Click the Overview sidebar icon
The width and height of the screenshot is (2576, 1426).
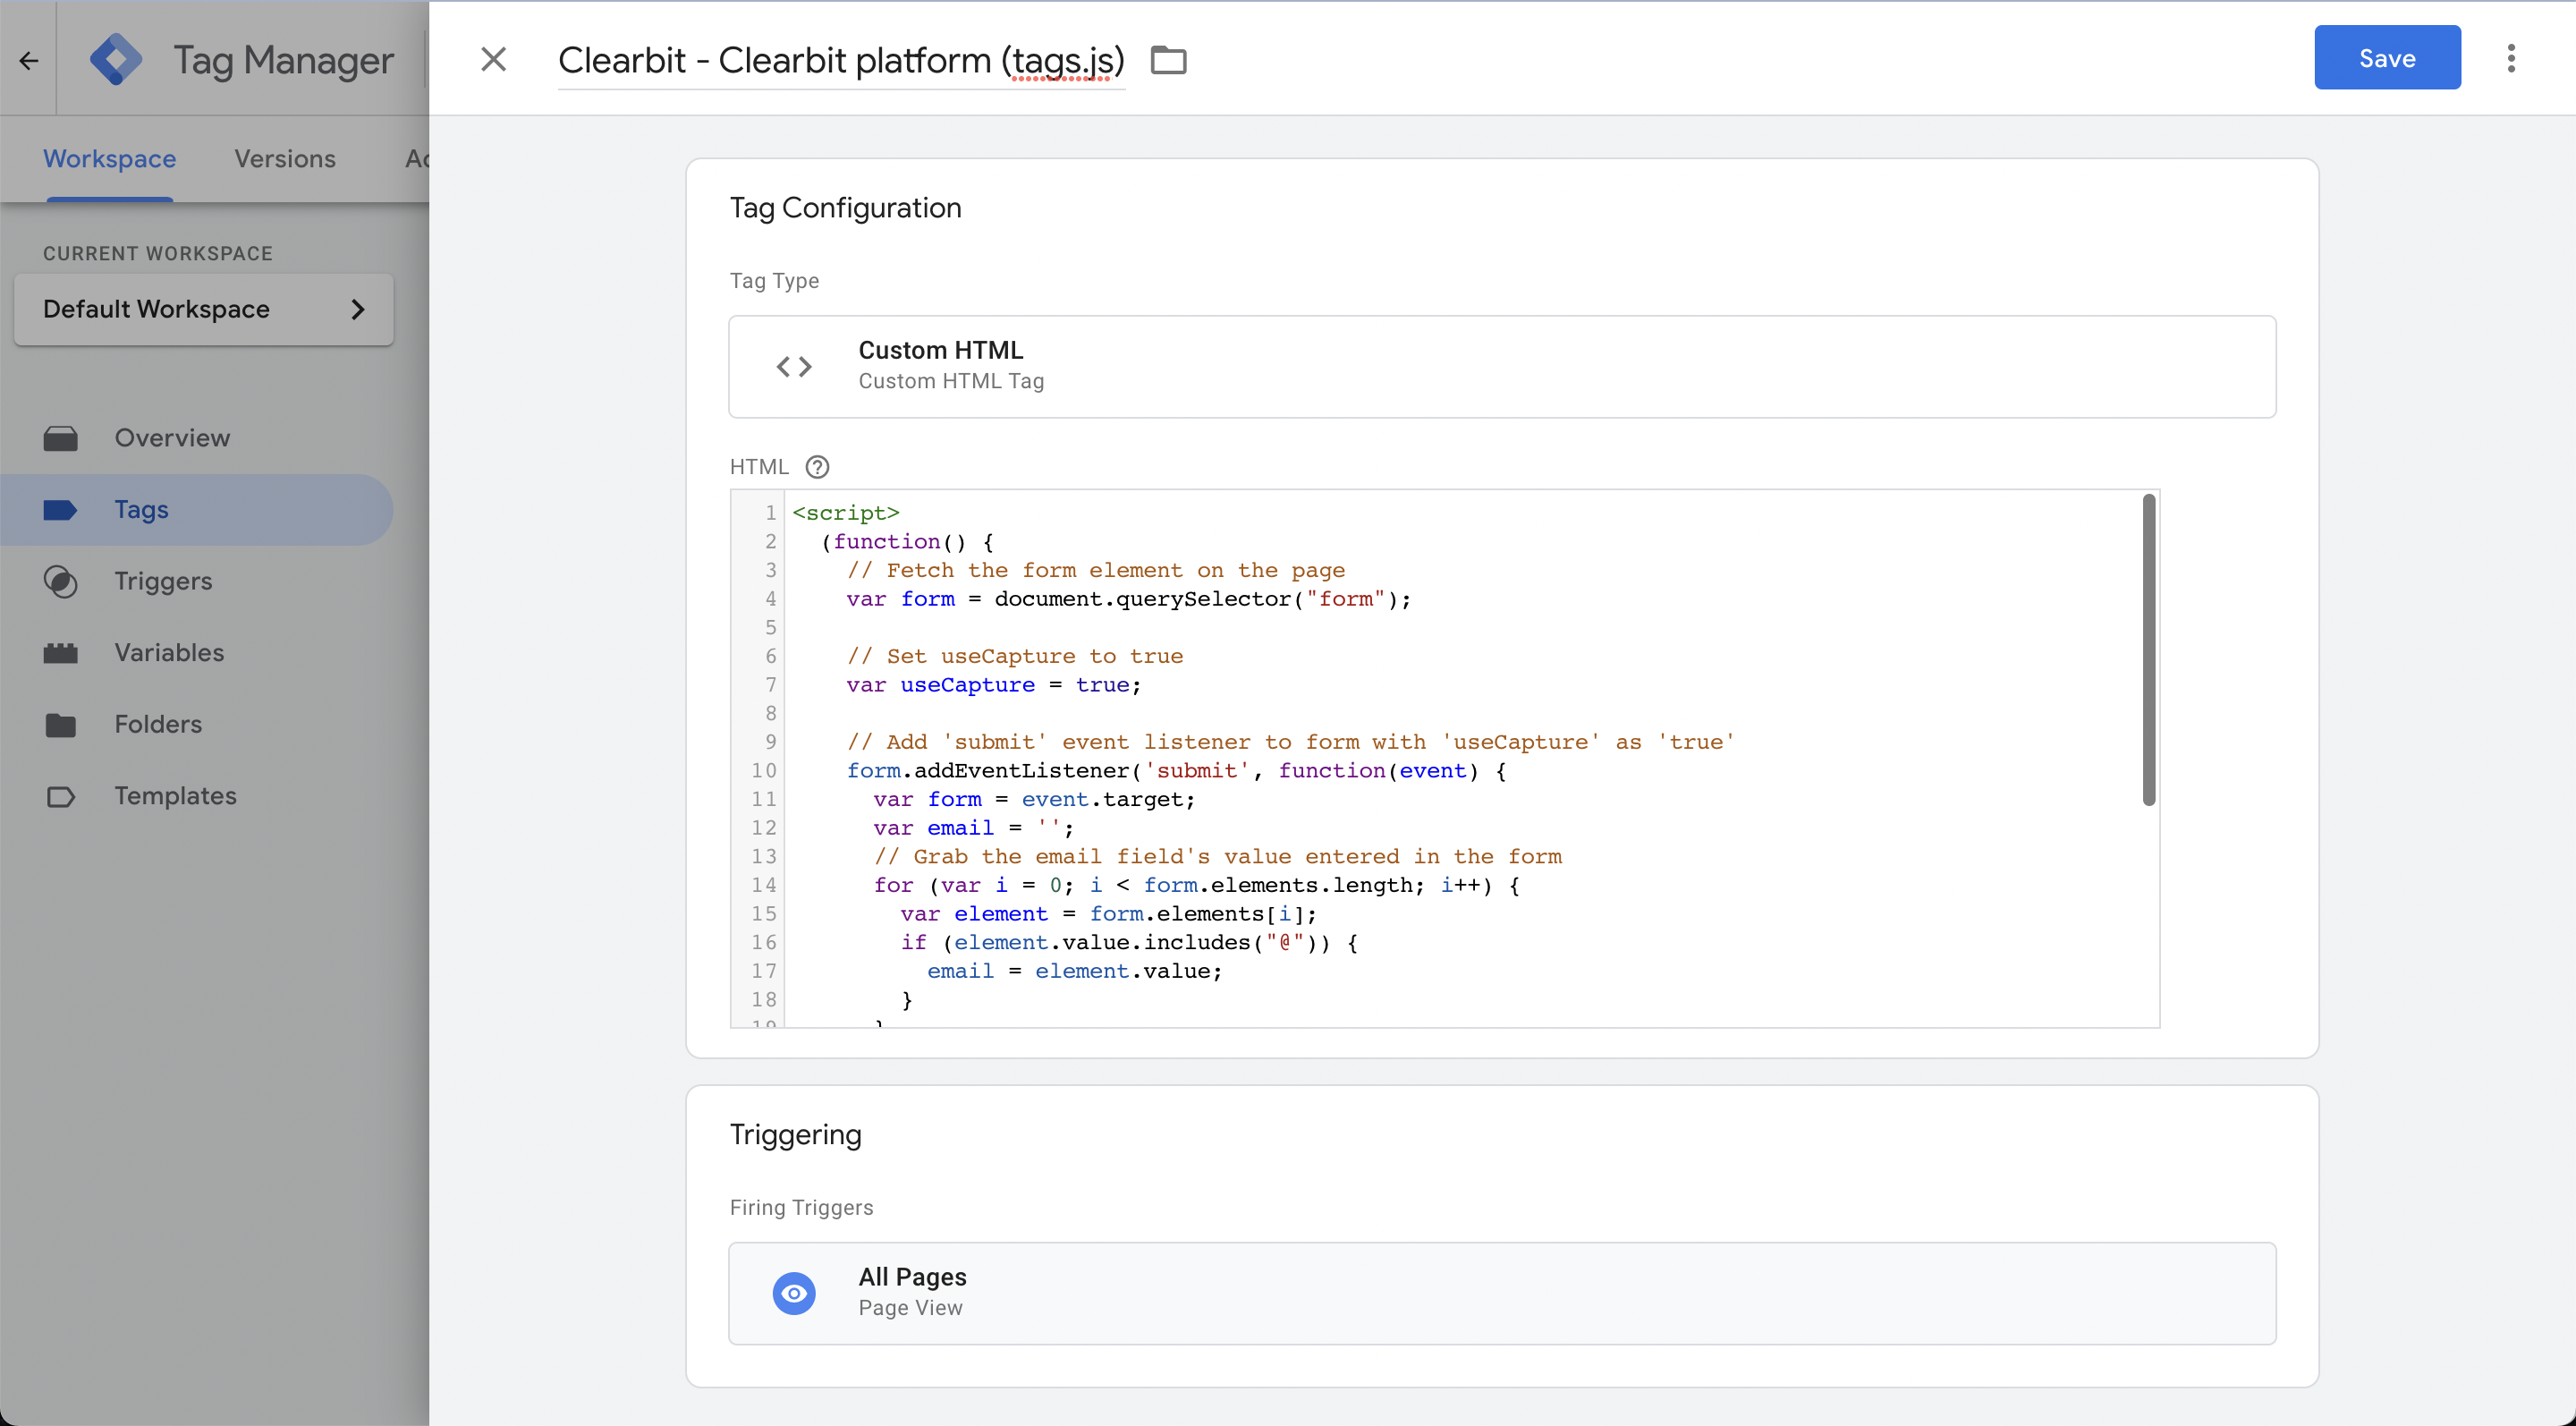pyautogui.click(x=61, y=438)
